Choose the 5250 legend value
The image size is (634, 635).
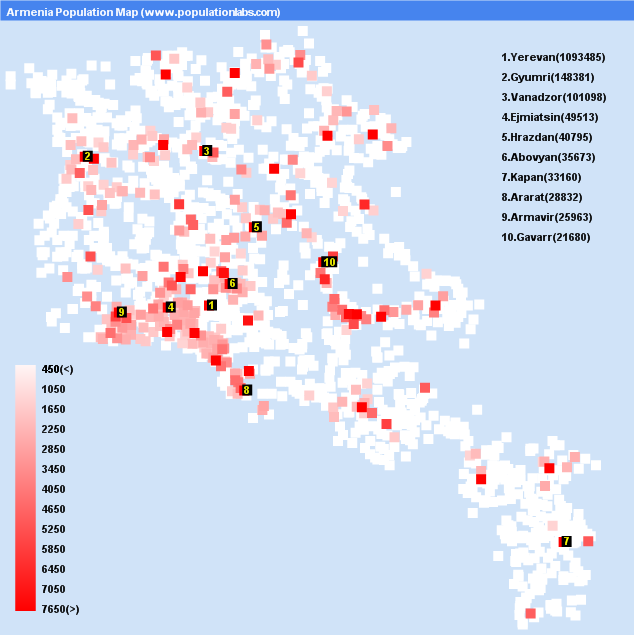53,529
